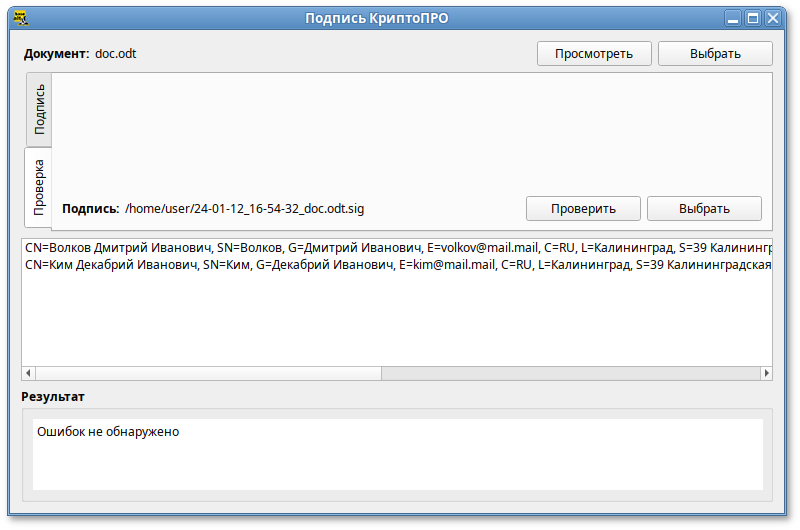Switch to the Подпись vertical tab
The height and width of the screenshot is (530, 800).
click(x=39, y=109)
